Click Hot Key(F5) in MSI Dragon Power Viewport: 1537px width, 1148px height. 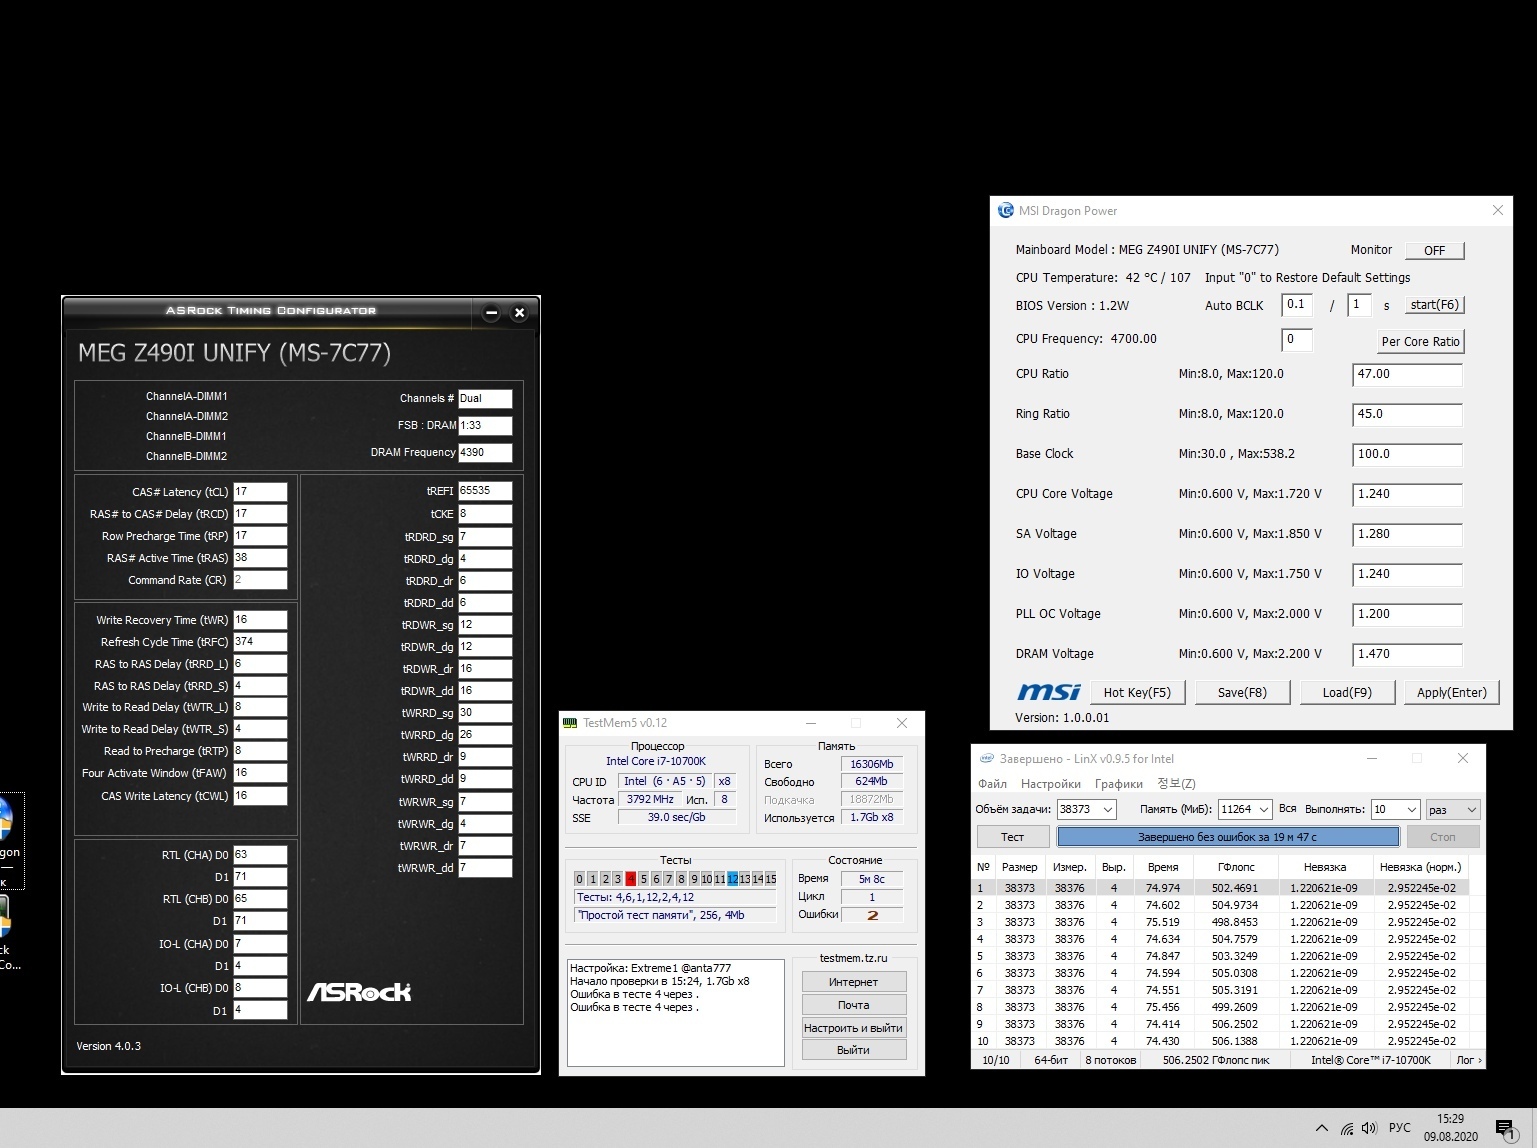(1137, 692)
